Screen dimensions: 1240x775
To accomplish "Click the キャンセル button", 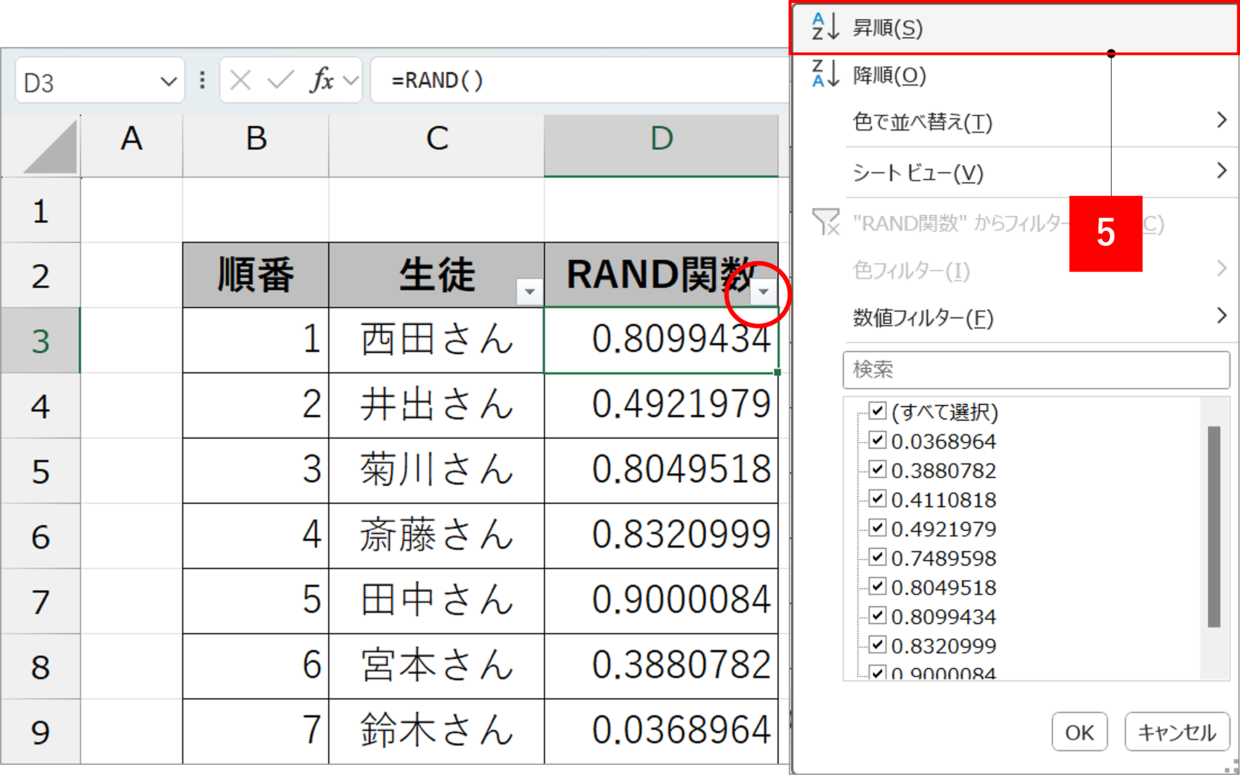I will click(x=1176, y=732).
